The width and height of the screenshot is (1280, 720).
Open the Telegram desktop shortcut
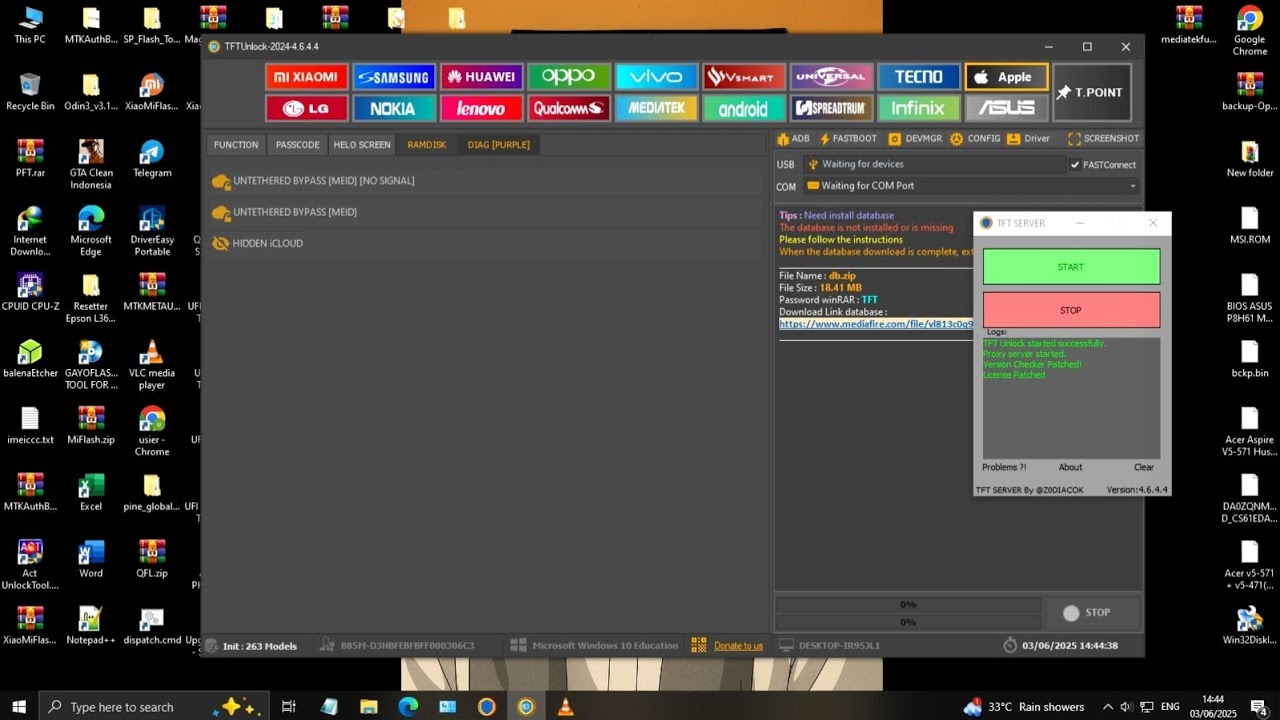(152, 158)
